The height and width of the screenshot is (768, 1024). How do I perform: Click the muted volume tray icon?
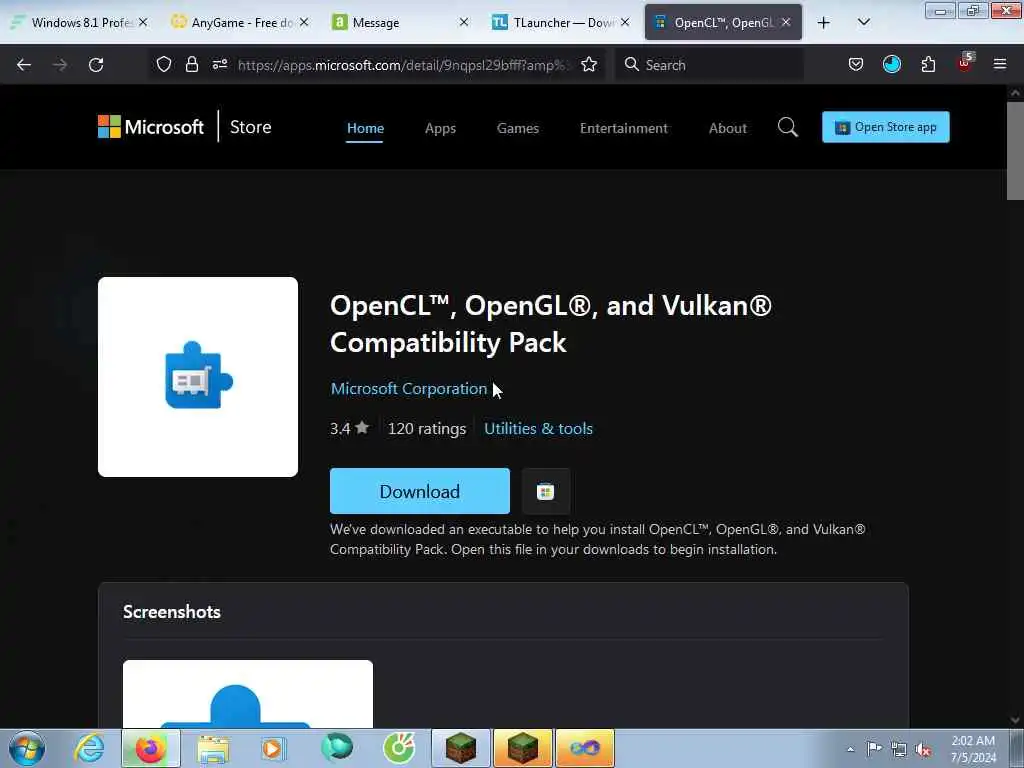pos(923,749)
